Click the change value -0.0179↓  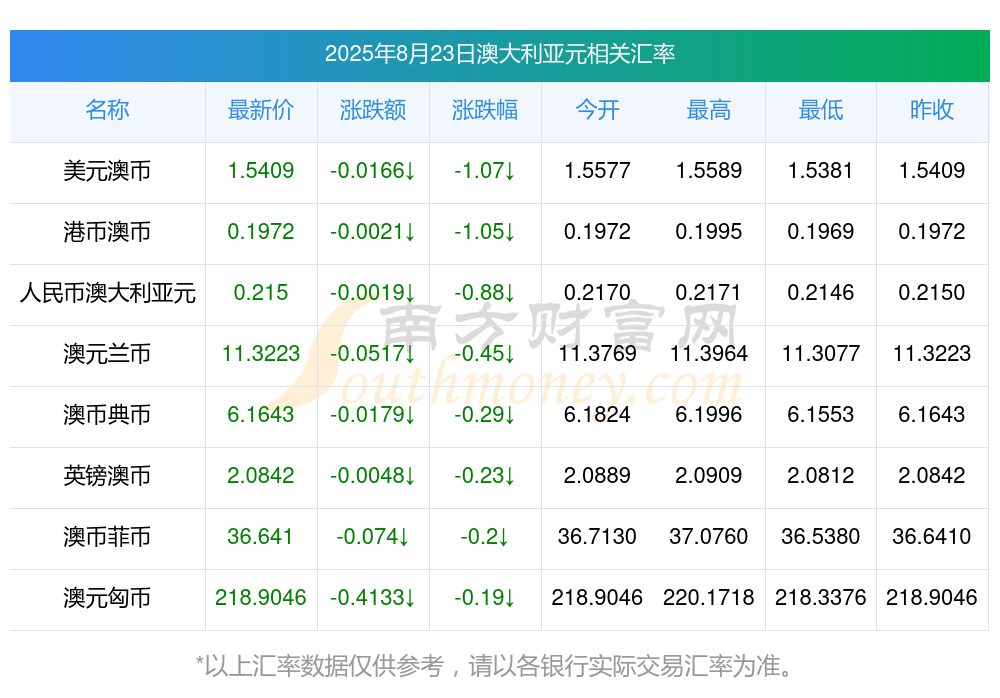point(373,415)
